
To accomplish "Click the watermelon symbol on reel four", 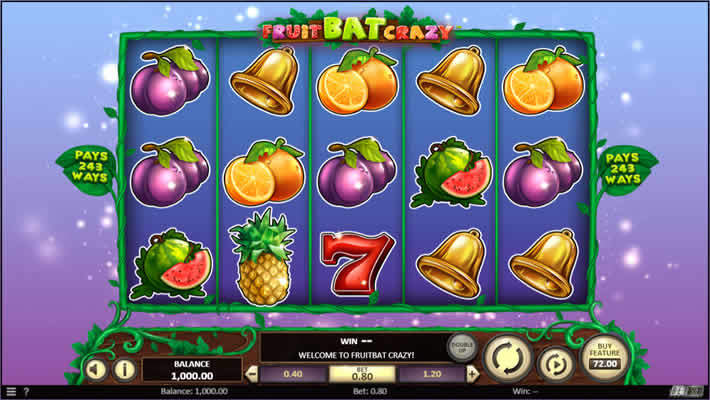I will pos(450,173).
